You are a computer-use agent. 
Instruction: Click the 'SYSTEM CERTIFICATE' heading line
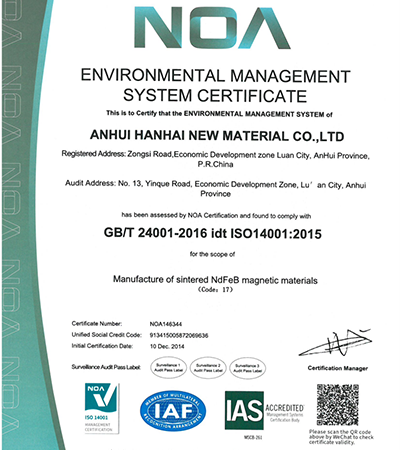tap(215, 95)
